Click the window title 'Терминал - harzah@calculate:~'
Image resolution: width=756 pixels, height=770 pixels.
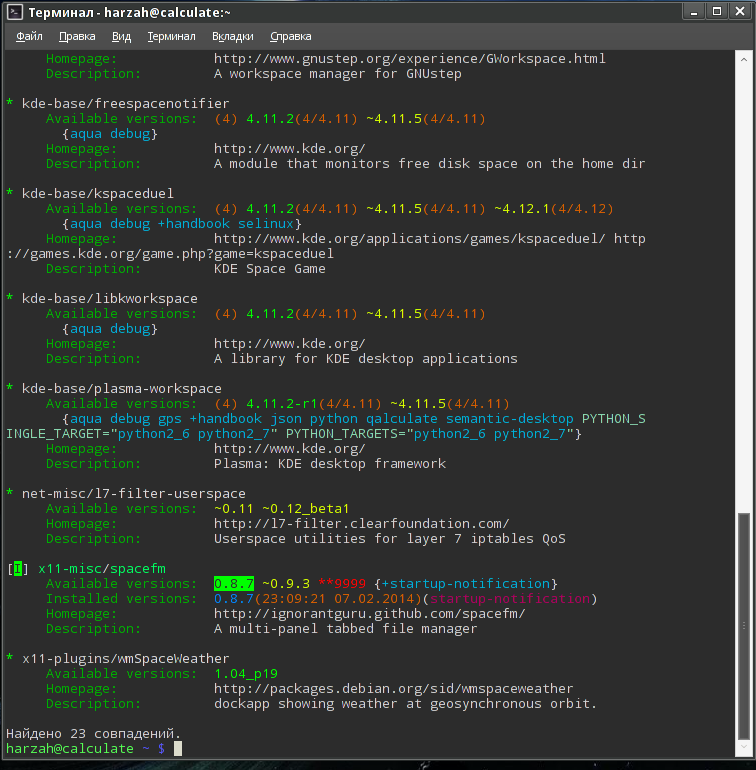click(x=129, y=12)
